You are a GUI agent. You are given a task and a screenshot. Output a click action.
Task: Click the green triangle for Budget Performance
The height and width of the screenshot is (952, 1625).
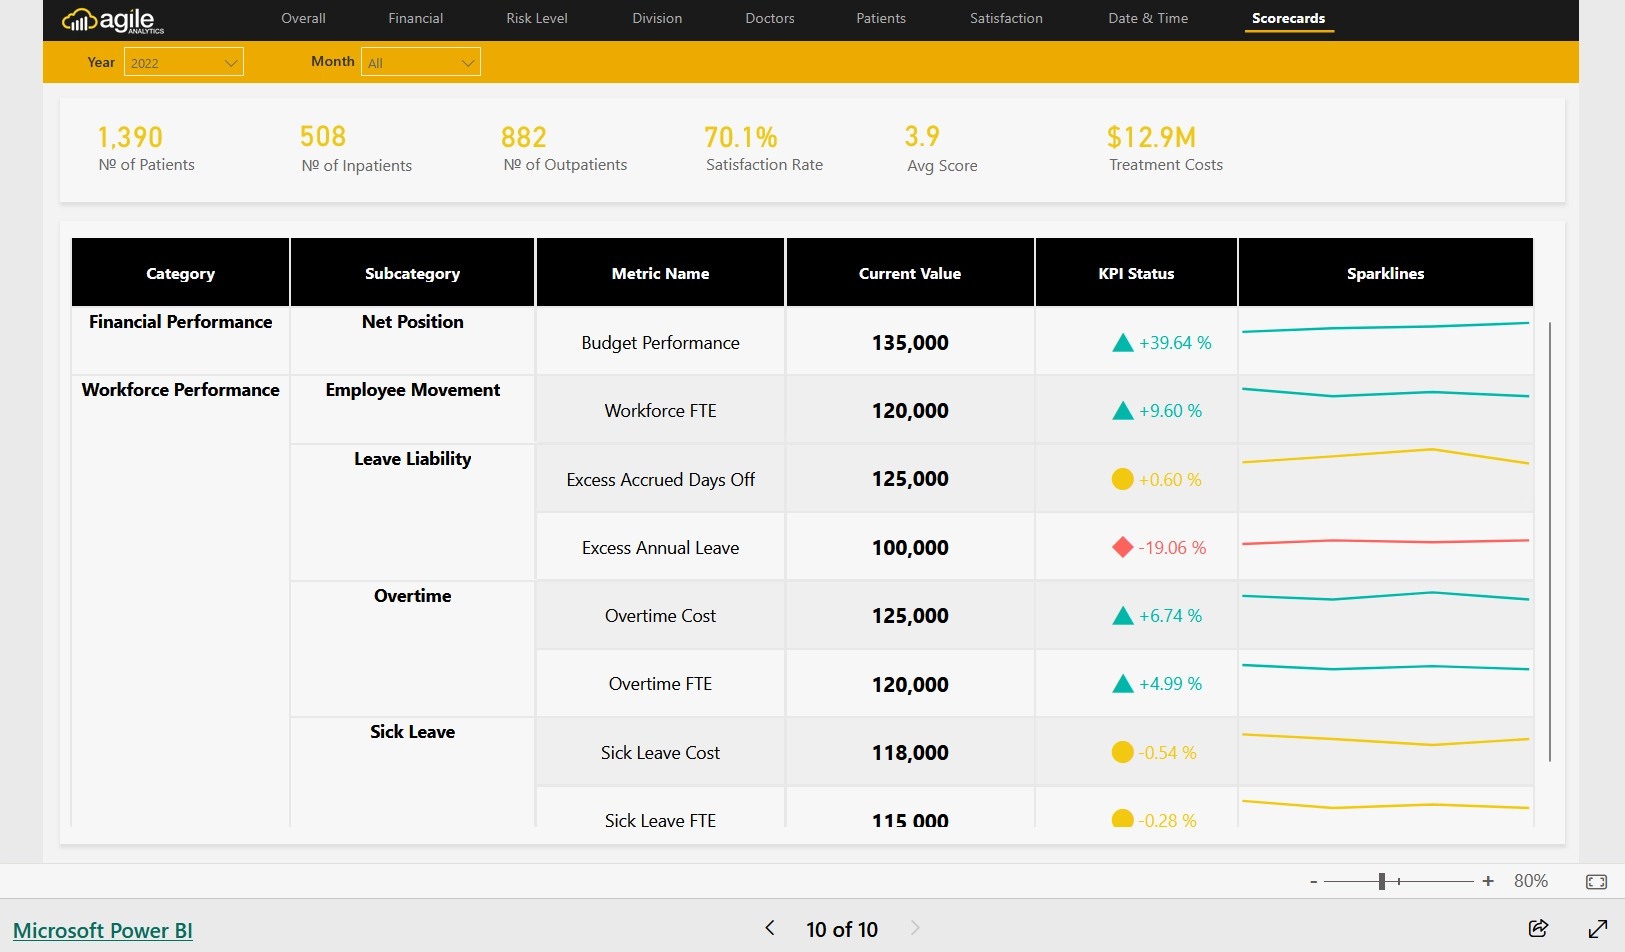point(1123,343)
